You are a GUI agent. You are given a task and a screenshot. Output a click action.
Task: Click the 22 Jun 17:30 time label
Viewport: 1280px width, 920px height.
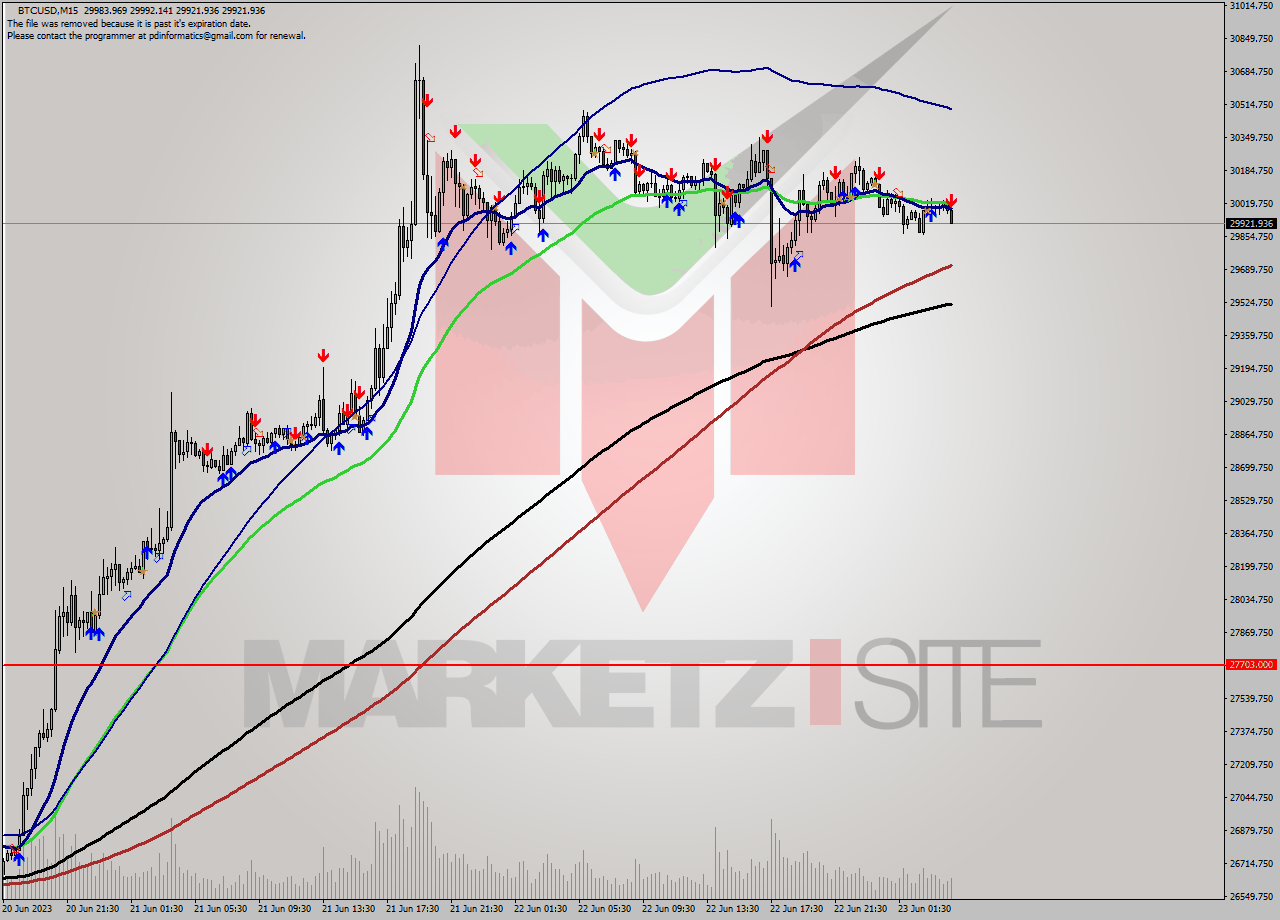pyautogui.click(x=796, y=909)
